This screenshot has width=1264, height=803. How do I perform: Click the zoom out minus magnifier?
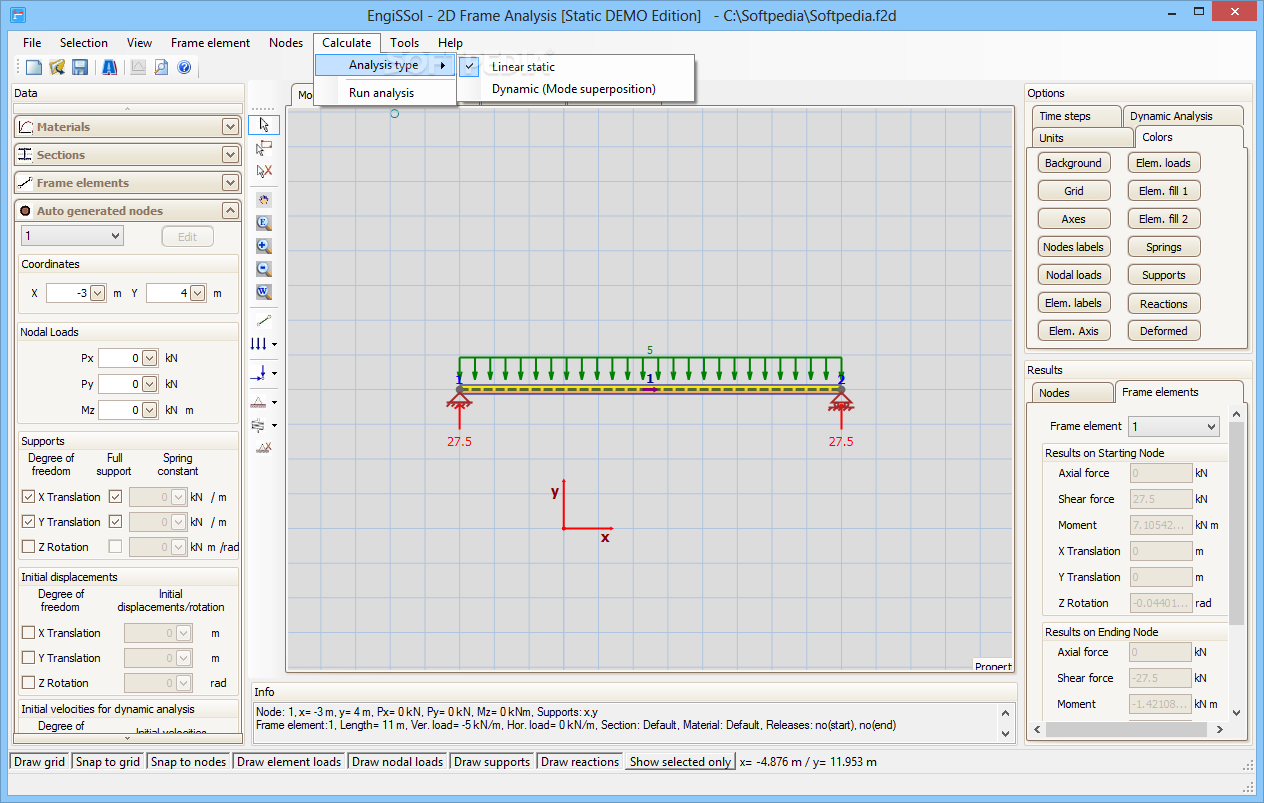click(x=264, y=268)
